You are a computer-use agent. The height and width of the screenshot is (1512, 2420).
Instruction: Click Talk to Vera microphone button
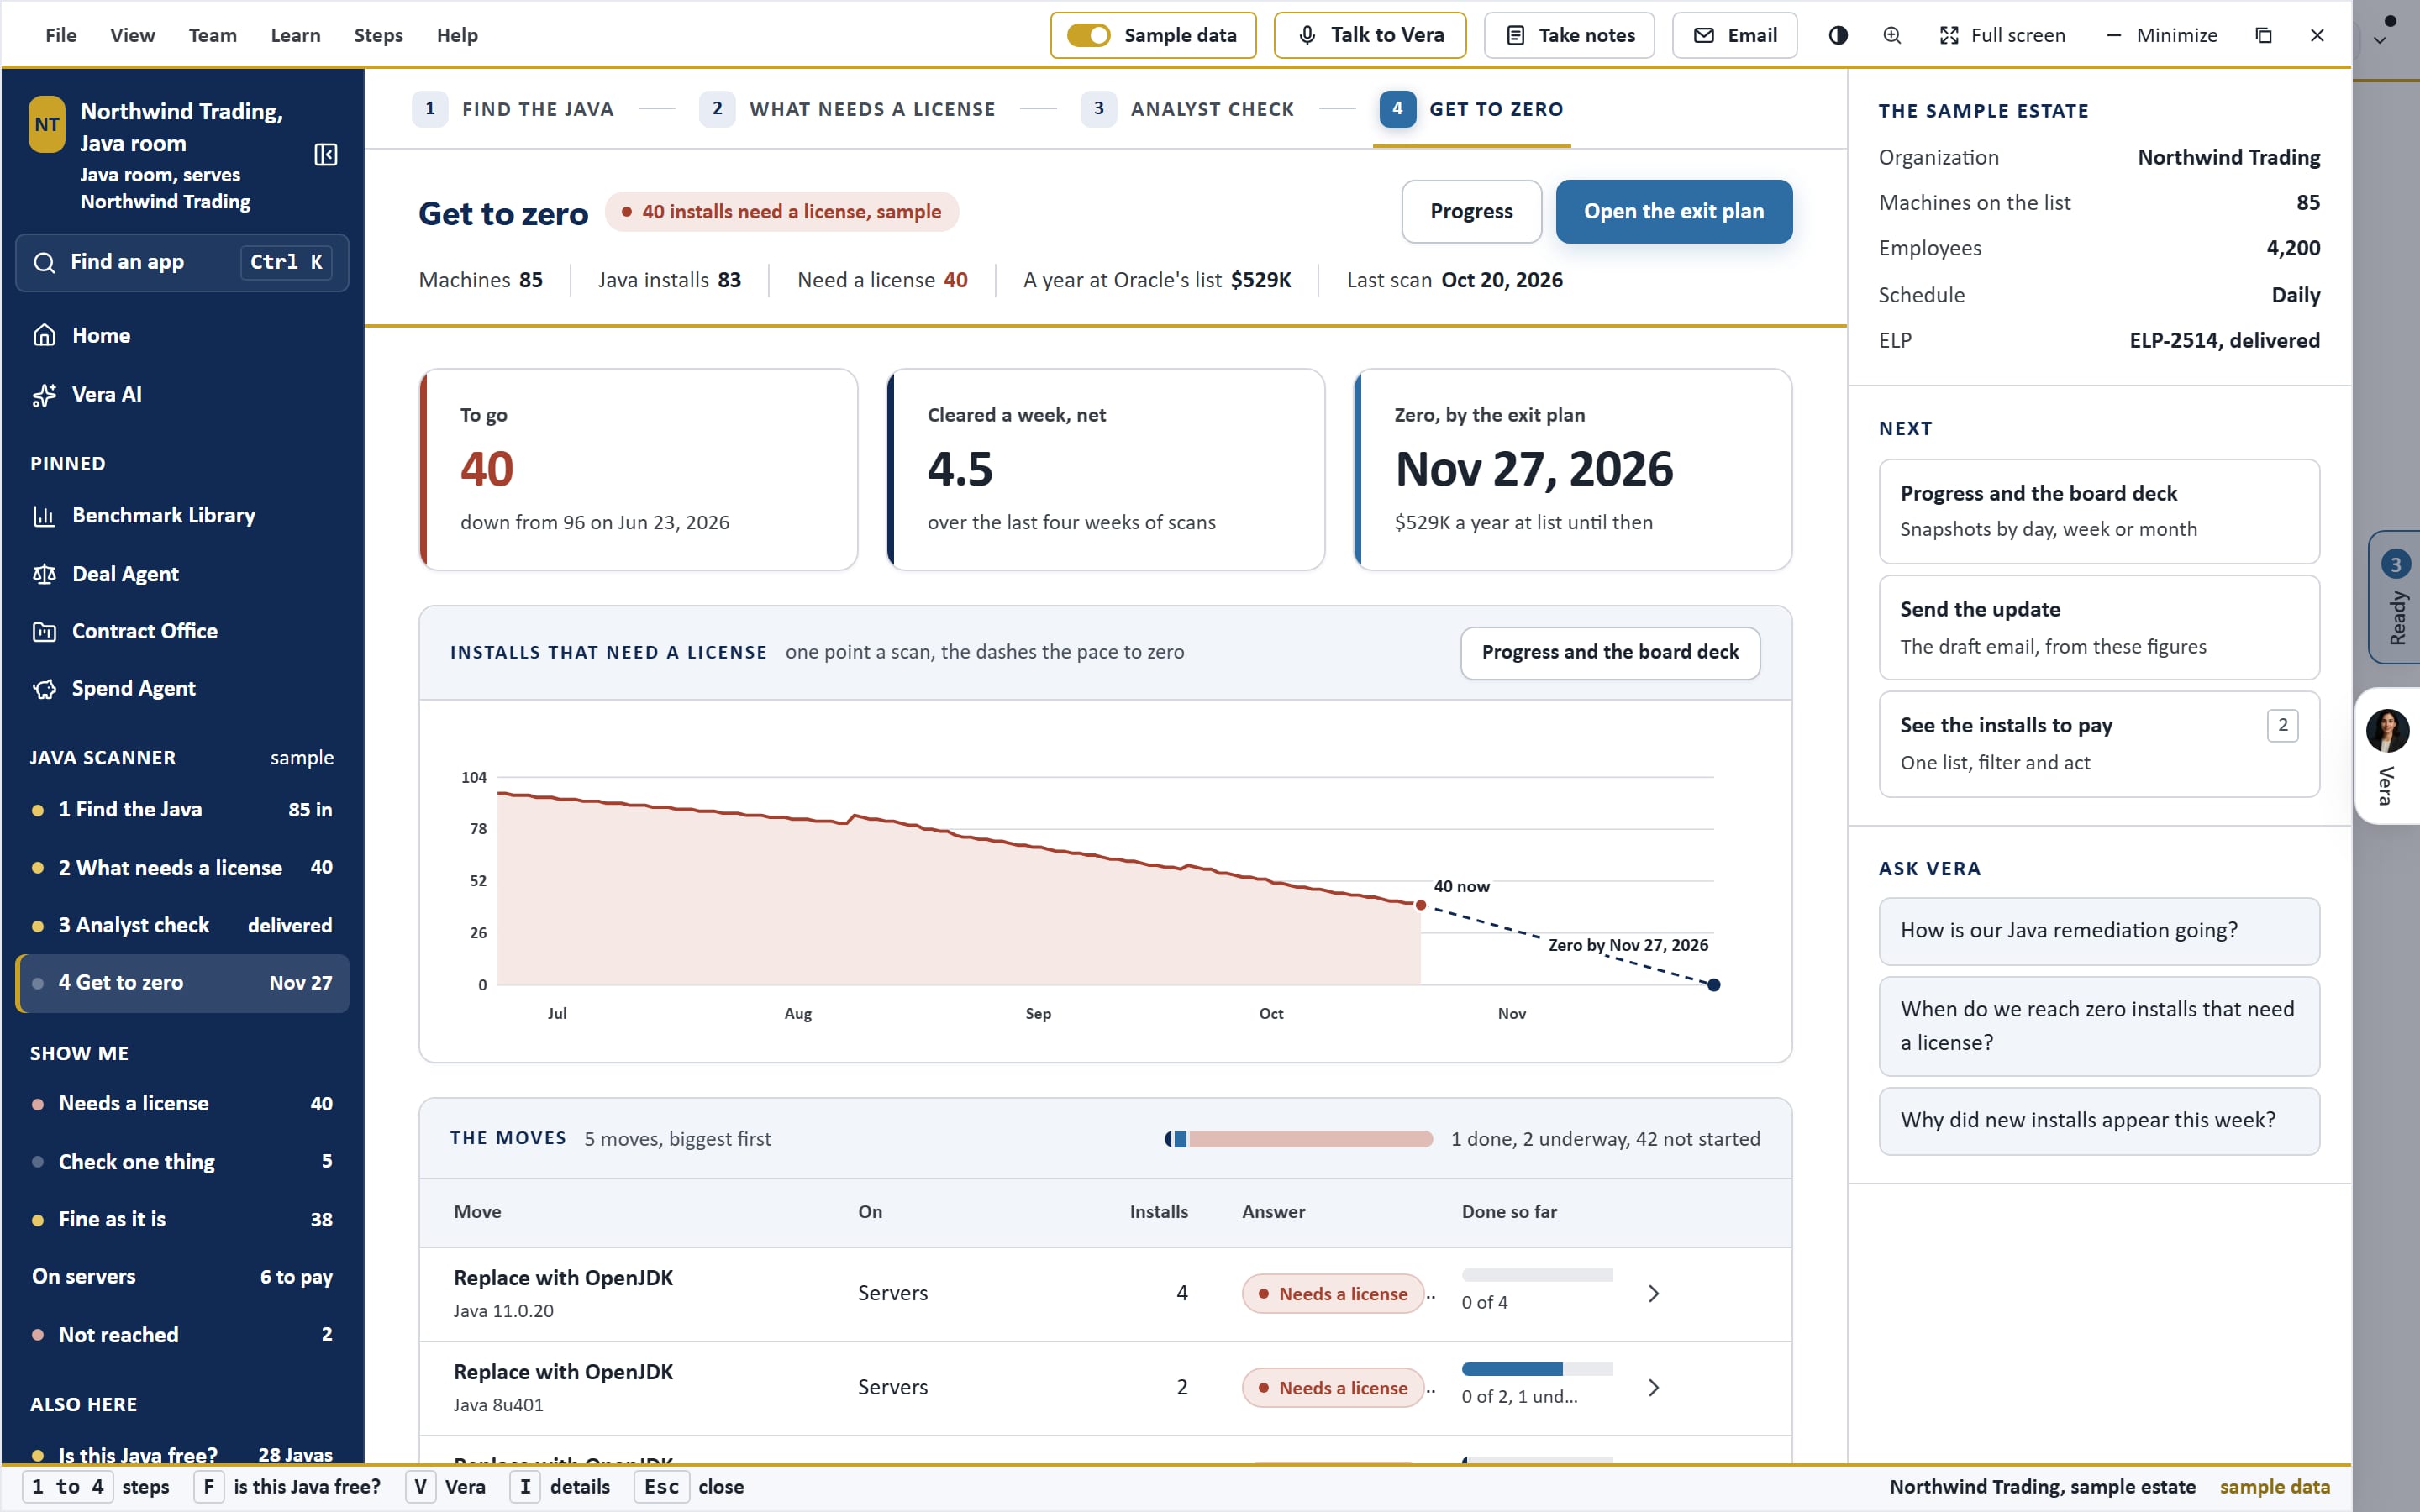coord(1370,35)
